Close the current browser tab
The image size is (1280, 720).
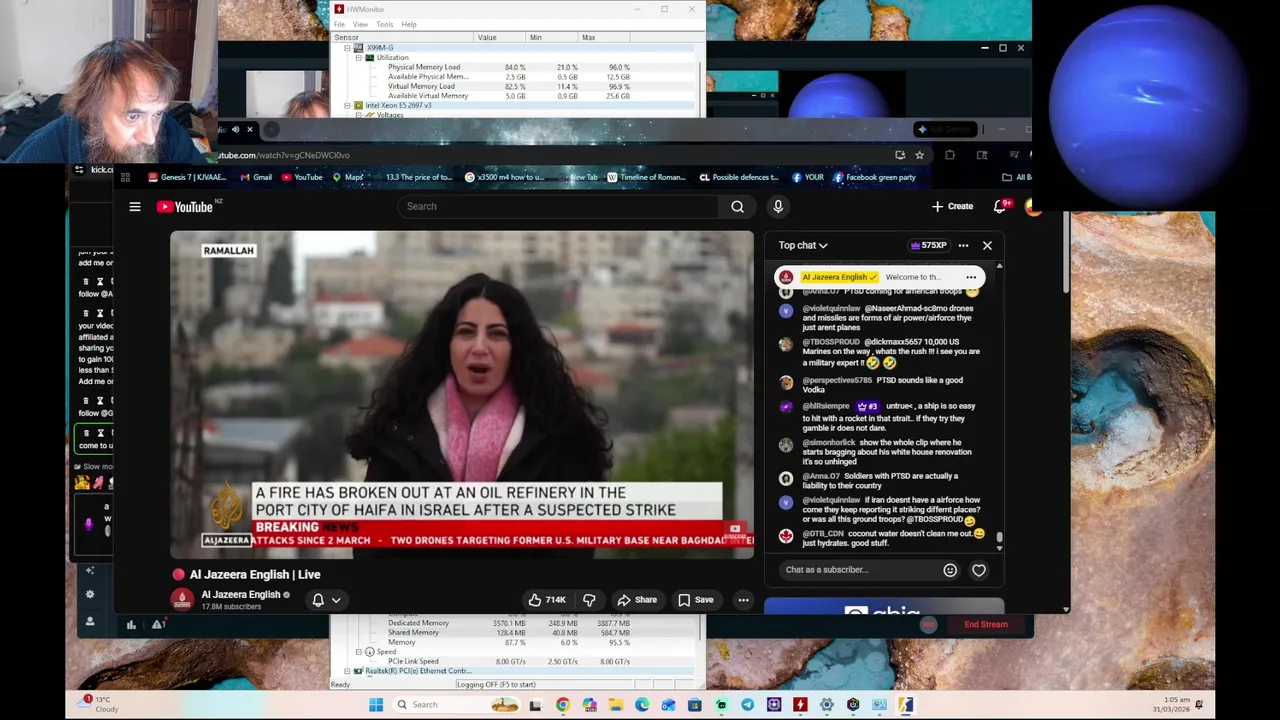click(x=250, y=129)
